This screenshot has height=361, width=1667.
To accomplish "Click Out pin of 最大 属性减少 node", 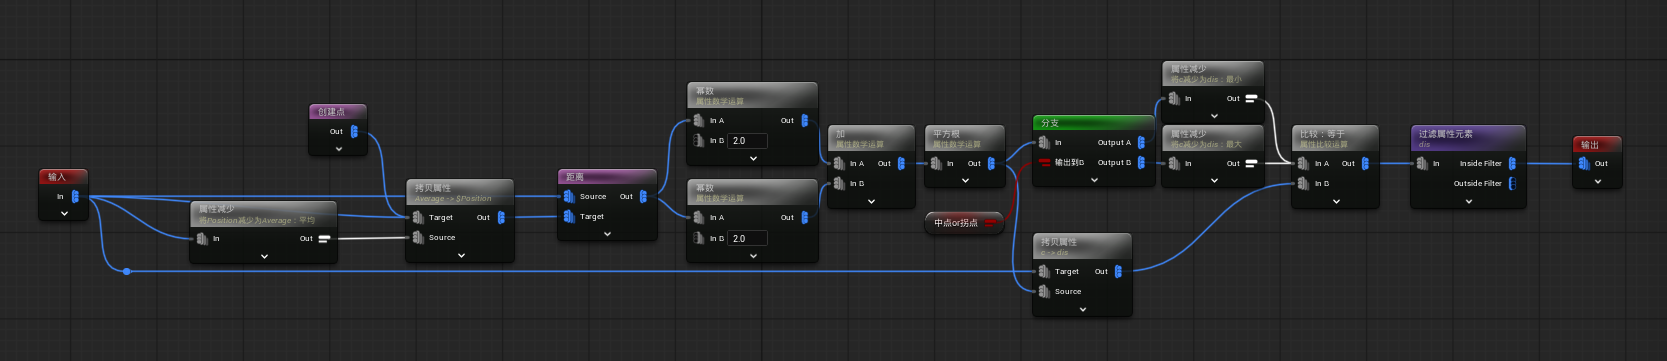I will pos(1250,163).
